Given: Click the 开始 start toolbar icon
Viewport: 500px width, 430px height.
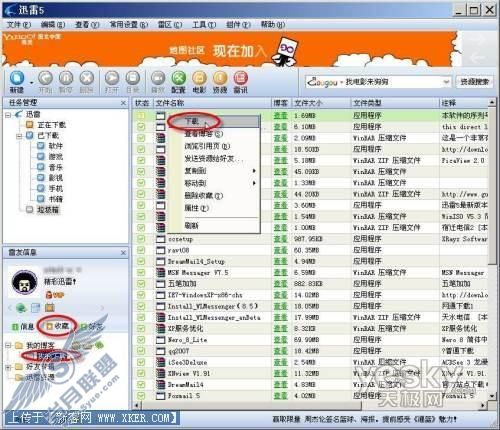Looking at the screenshot, I should (x=45, y=79).
